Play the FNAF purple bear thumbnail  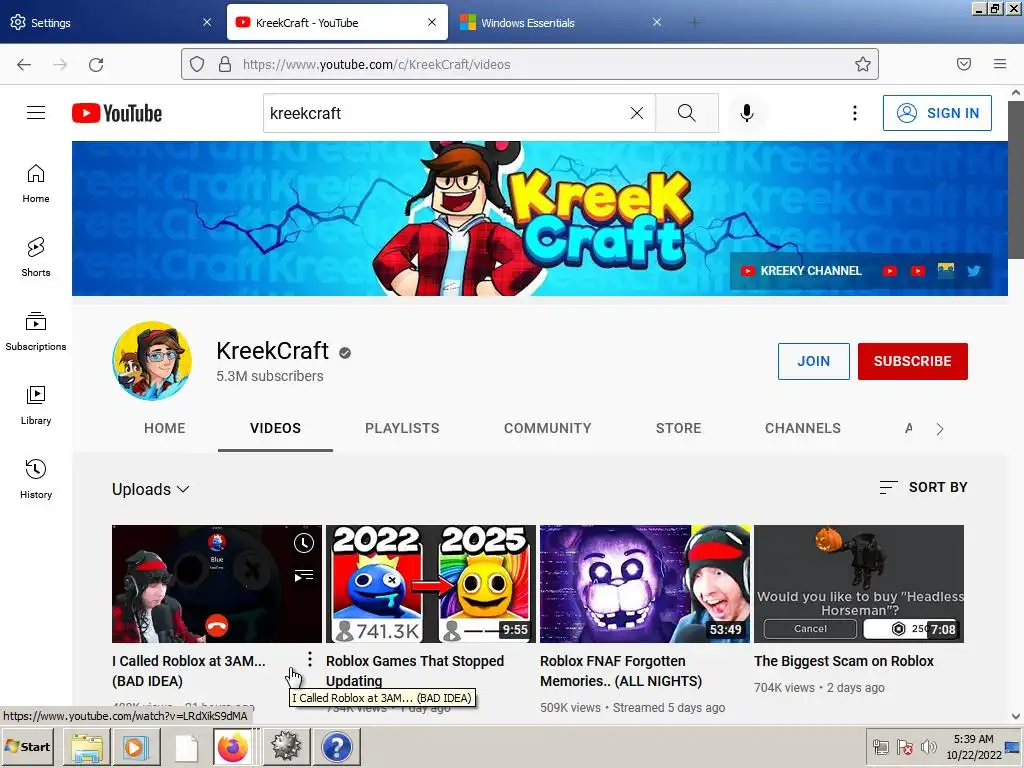tap(645, 584)
